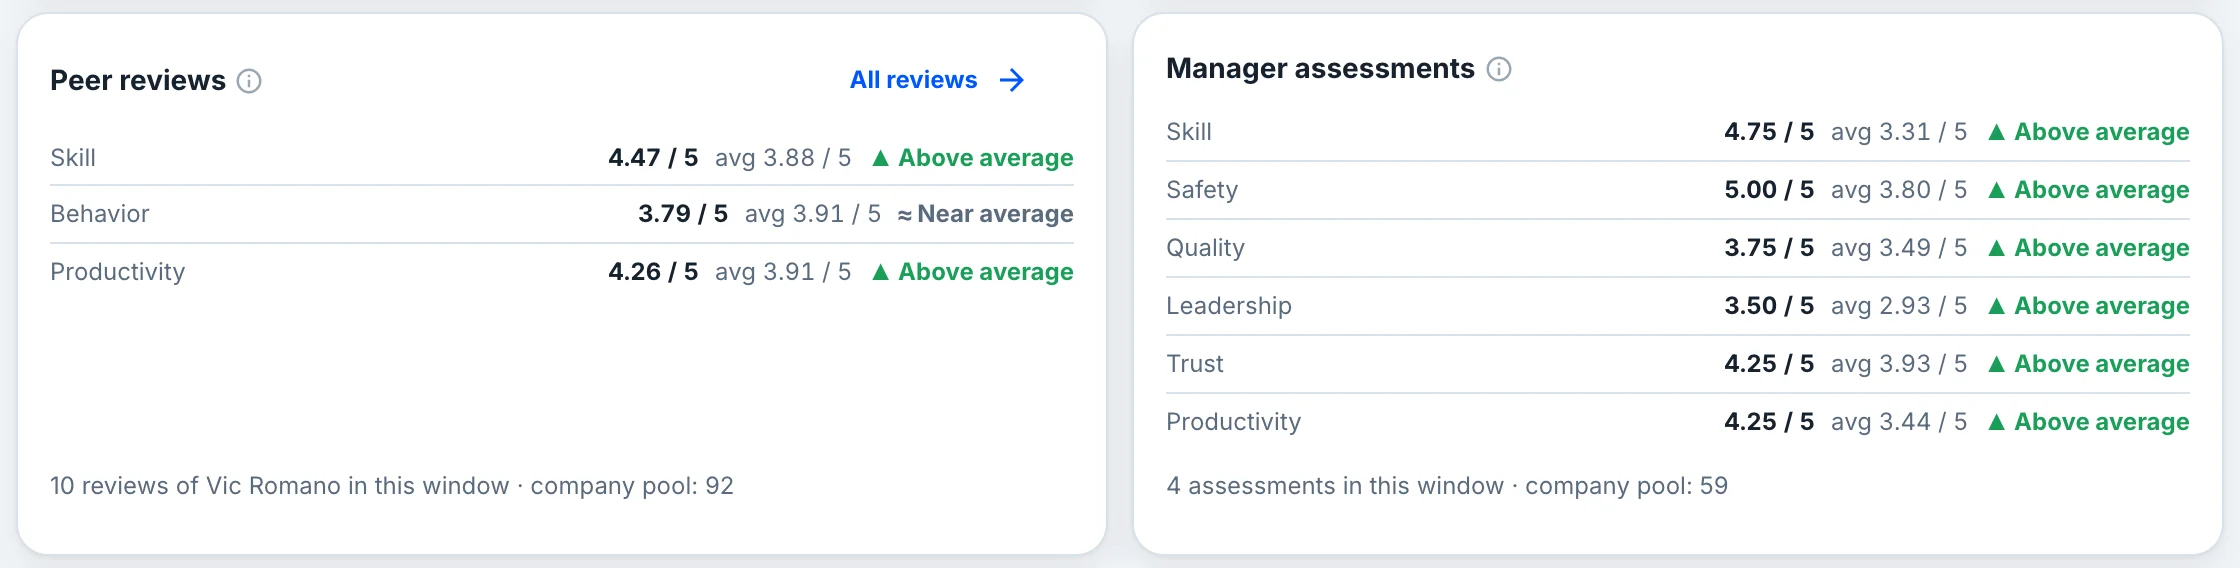Click Above average in the Leadership row
Screen dimensions: 2240x568
[2088, 306]
